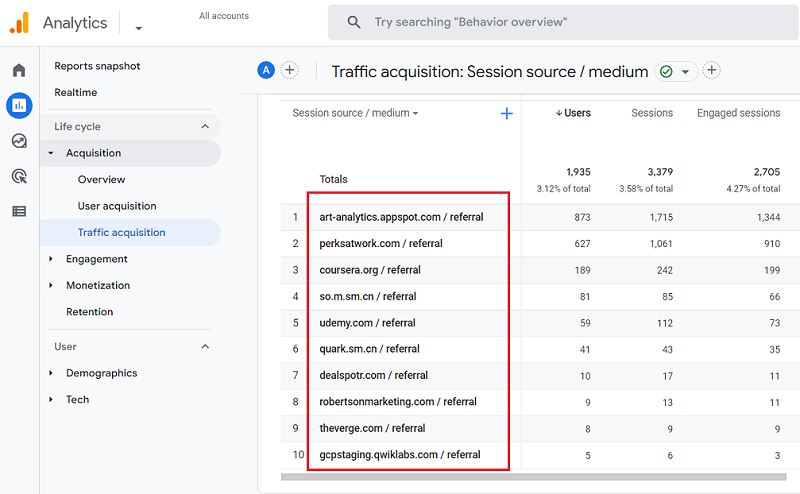This screenshot has width=800, height=494.
Task: Select User acquisition report
Action: 117,206
